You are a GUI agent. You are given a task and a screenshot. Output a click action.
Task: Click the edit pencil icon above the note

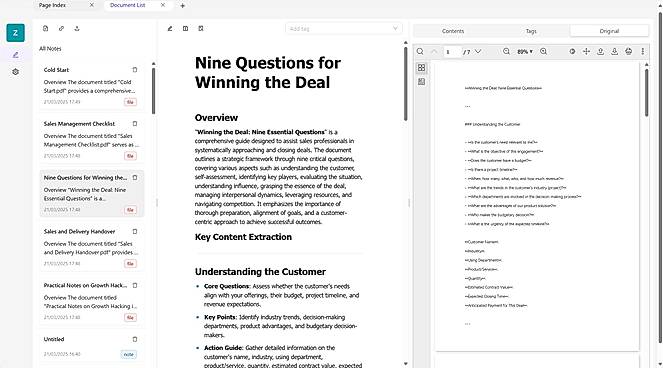(x=170, y=28)
